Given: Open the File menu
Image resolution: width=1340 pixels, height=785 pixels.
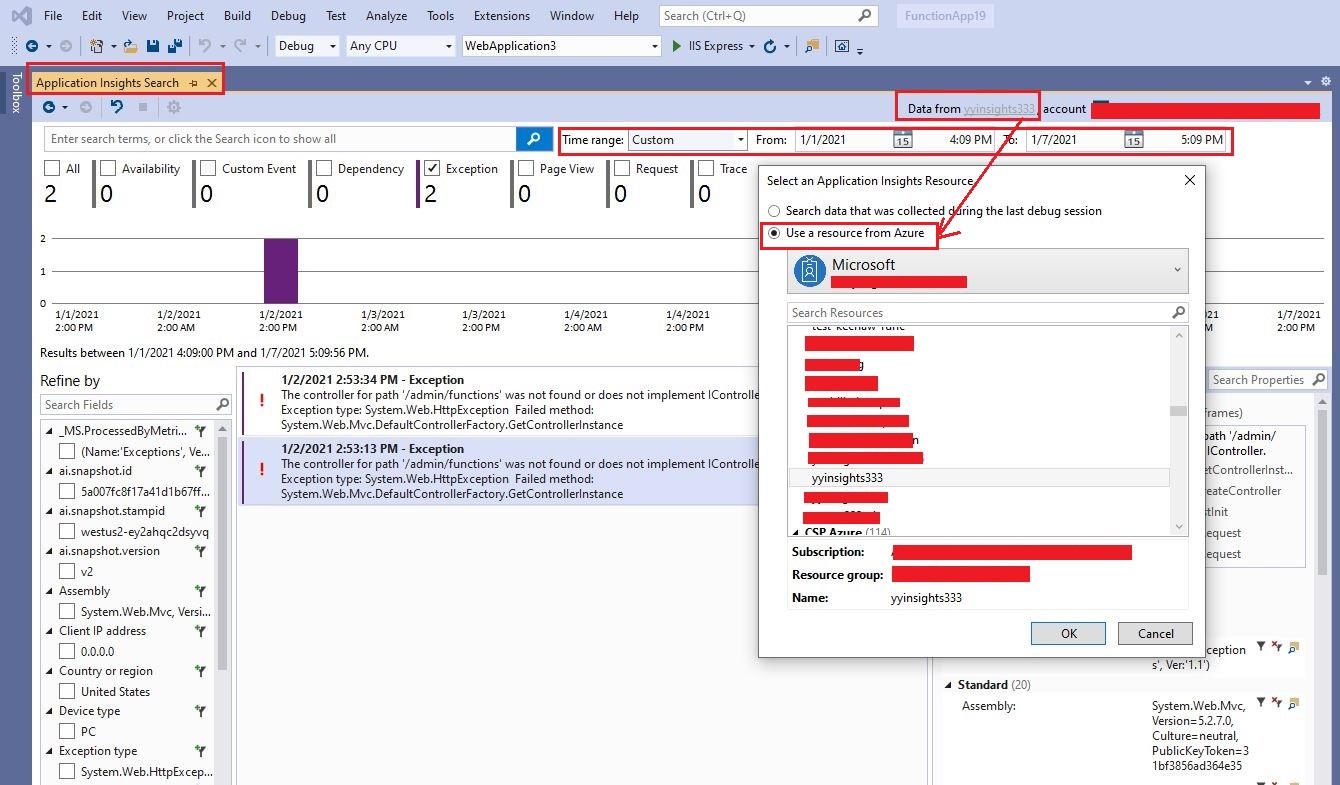Looking at the screenshot, I should [54, 16].
